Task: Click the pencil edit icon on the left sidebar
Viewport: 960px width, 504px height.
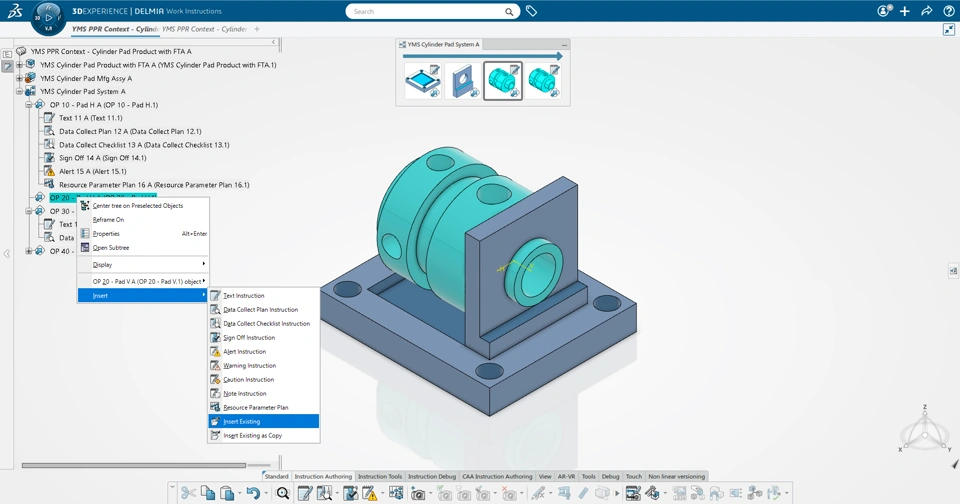Action: coord(7,67)
